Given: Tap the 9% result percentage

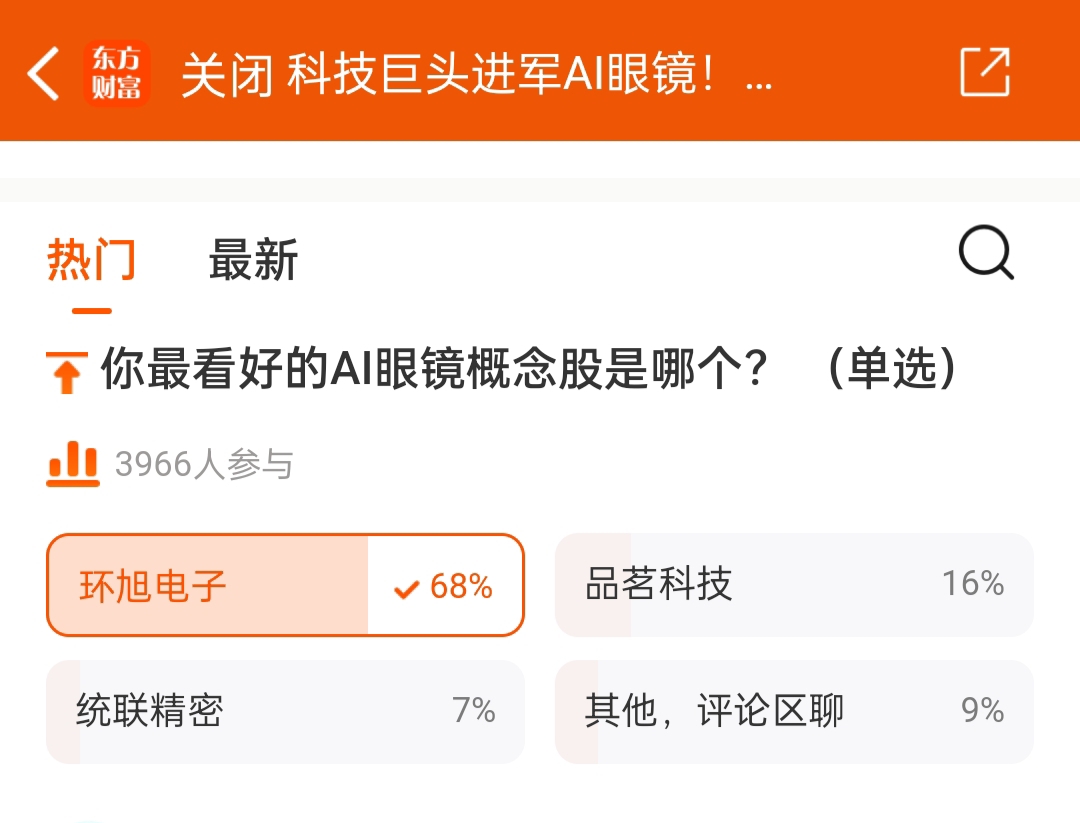Looking at the screenshot, I should click(x=982, y=711).
